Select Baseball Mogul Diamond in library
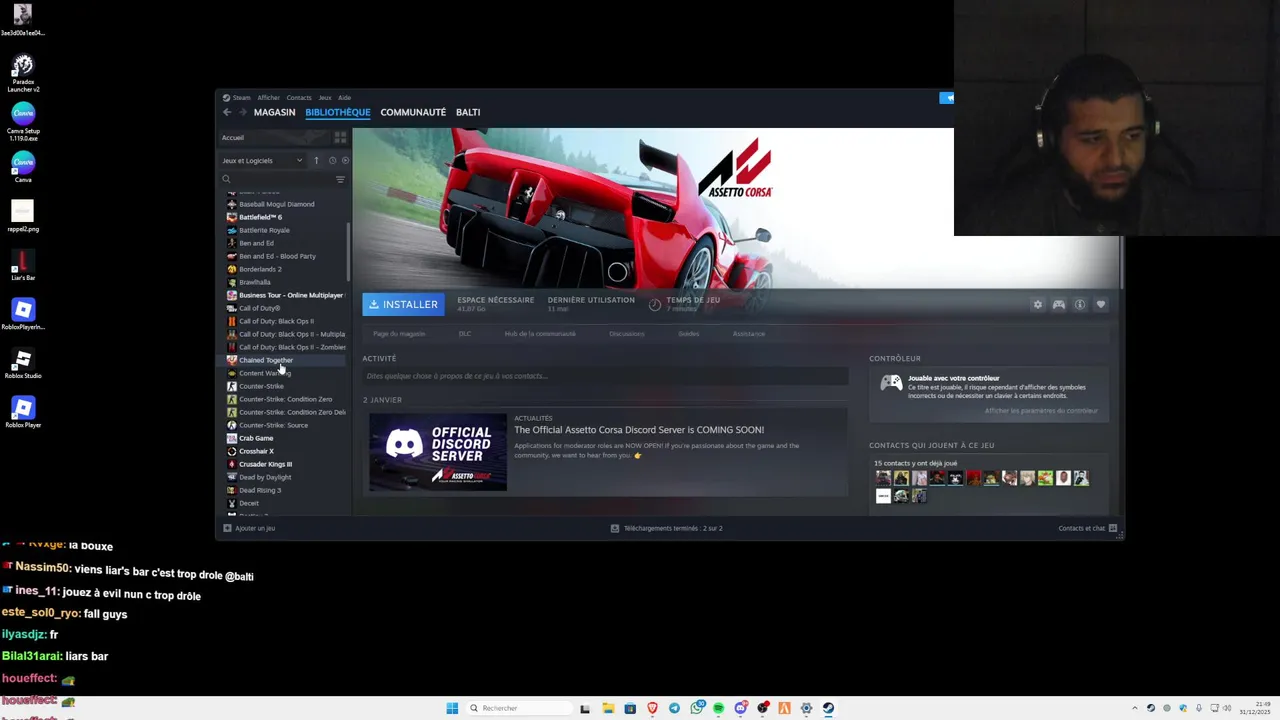This screenshot has height=720, width=1280. click(276, 204)
